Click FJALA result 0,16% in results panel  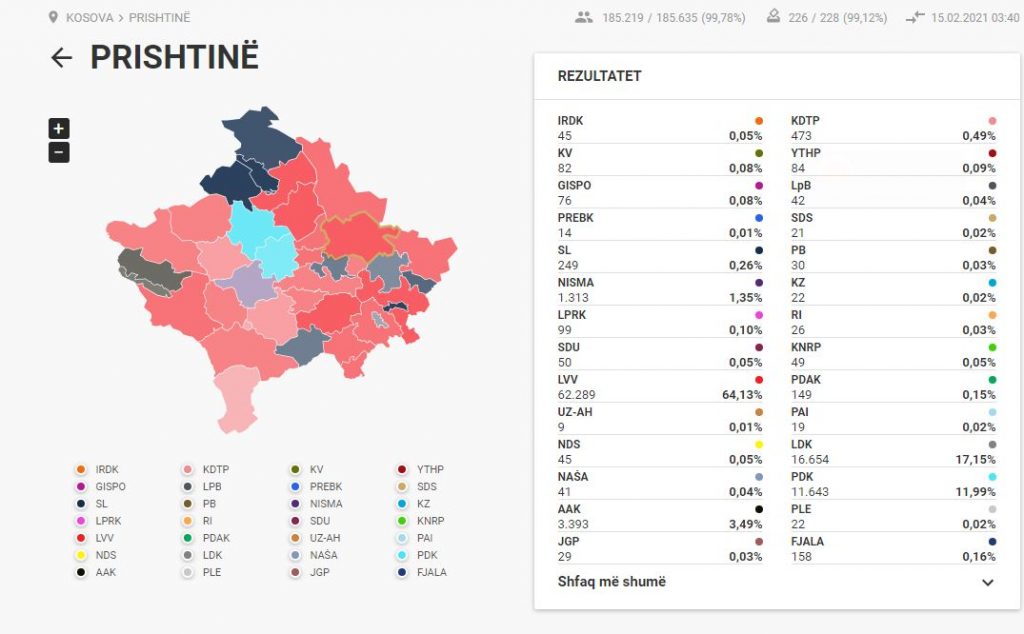(x=978, y=557)
